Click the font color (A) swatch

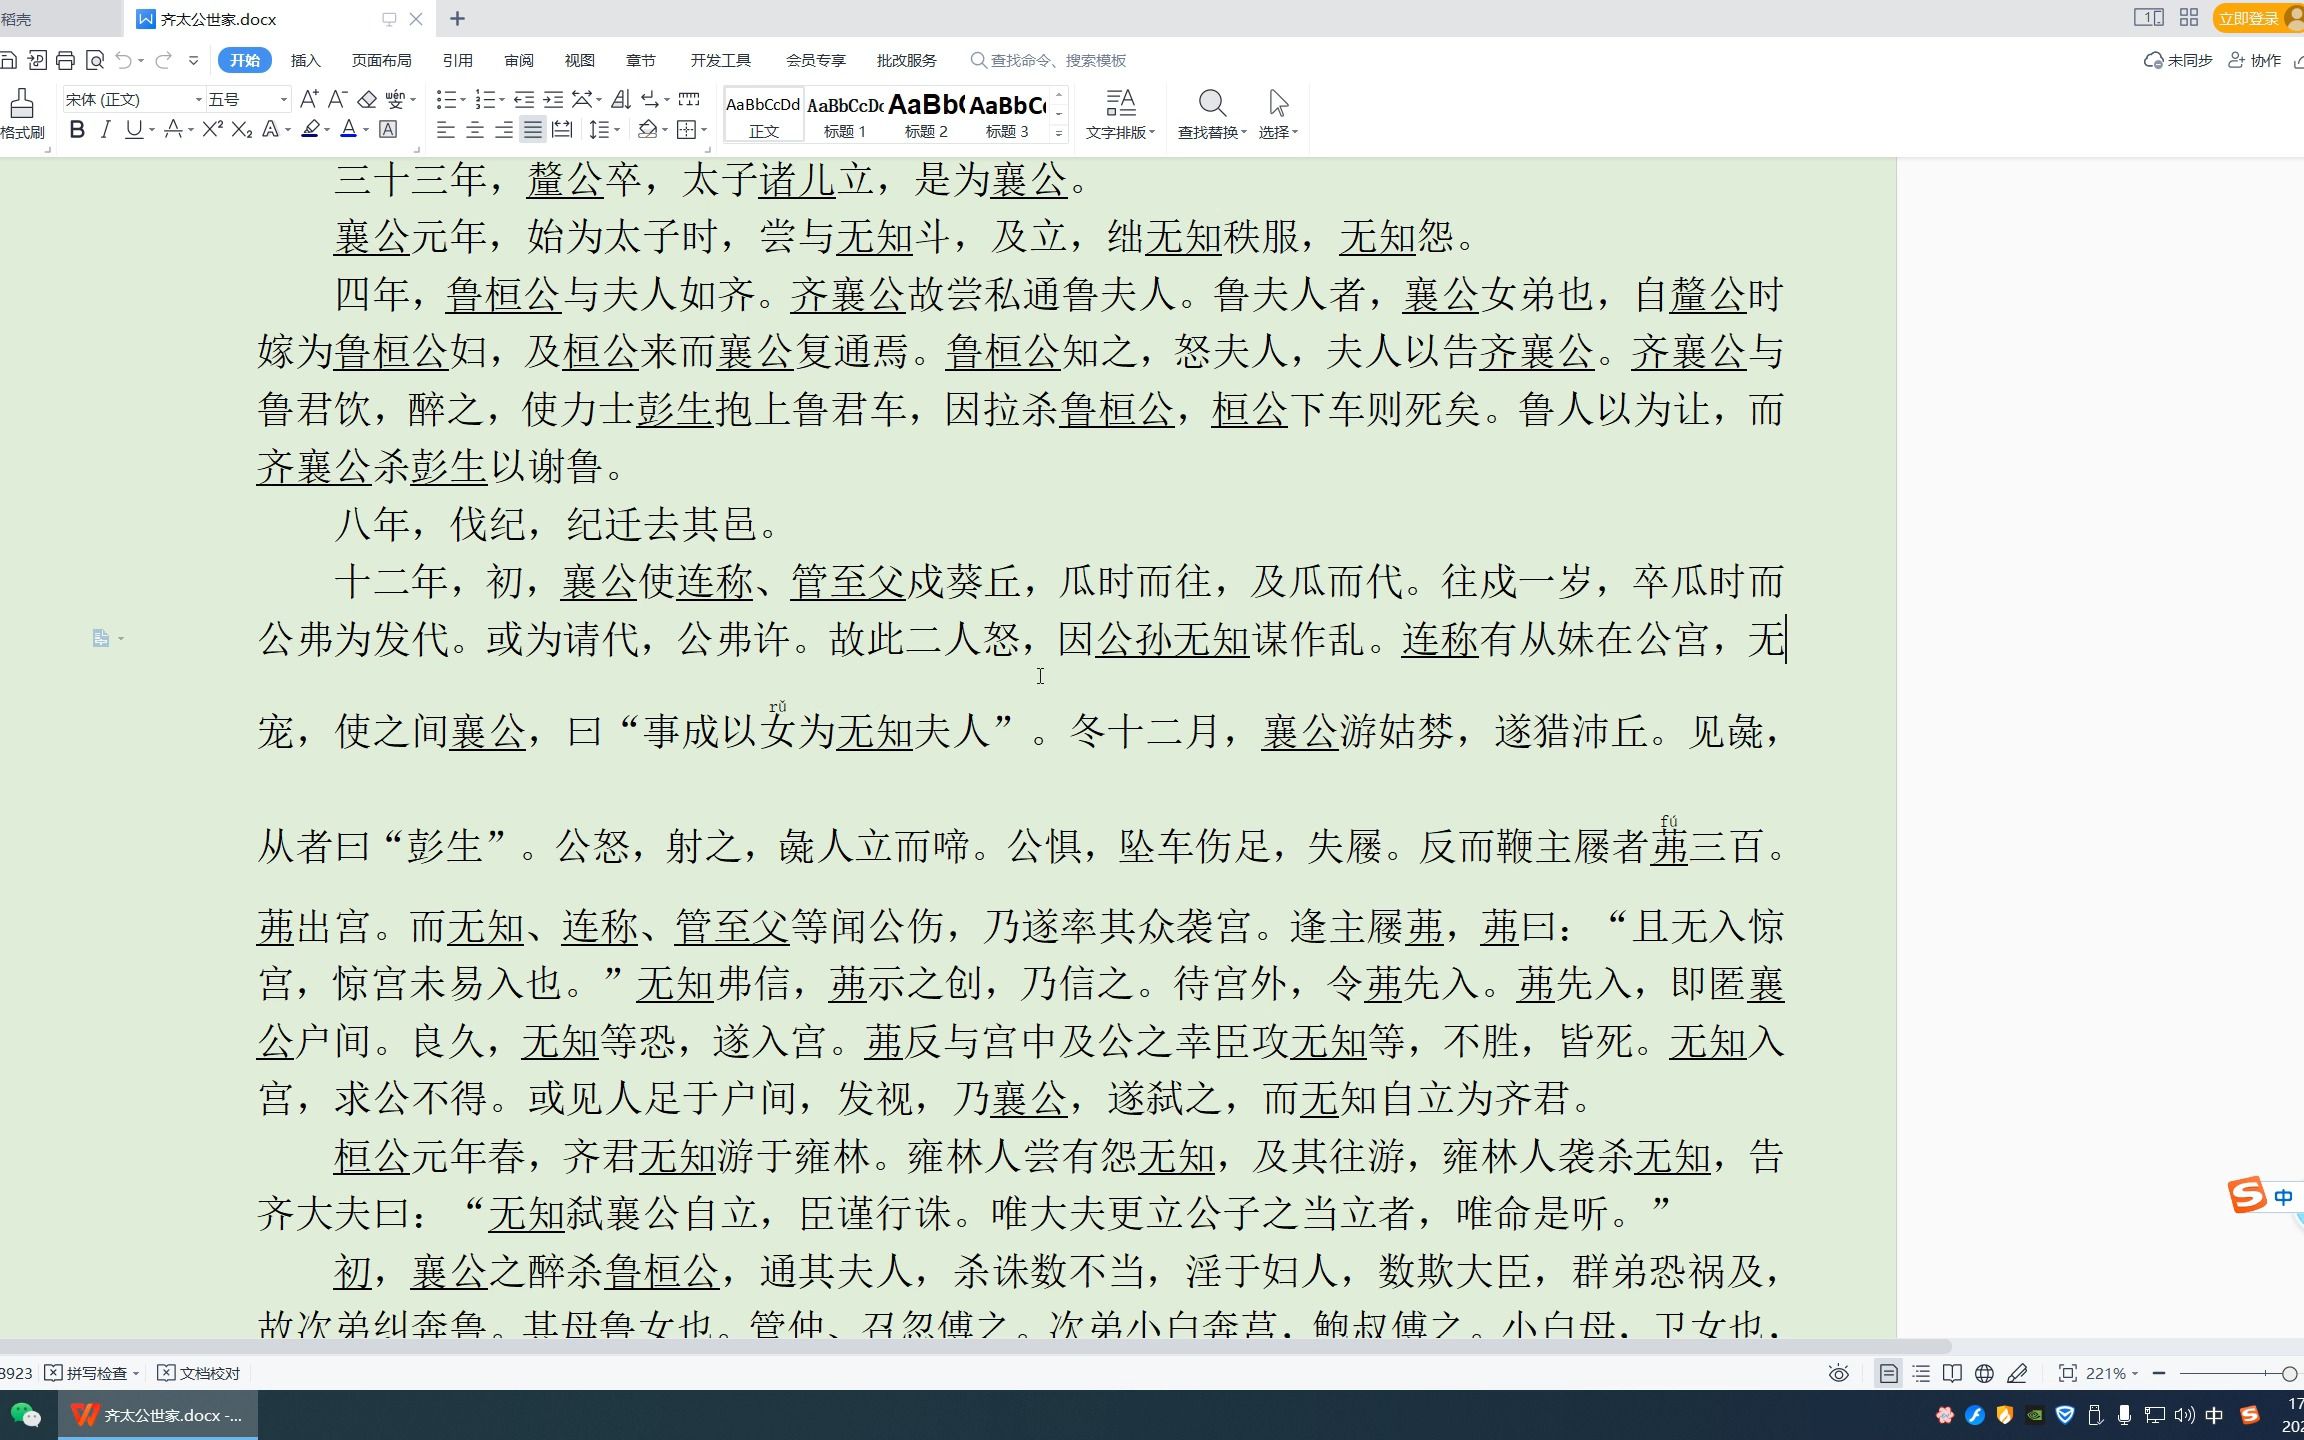coord(348,129)
